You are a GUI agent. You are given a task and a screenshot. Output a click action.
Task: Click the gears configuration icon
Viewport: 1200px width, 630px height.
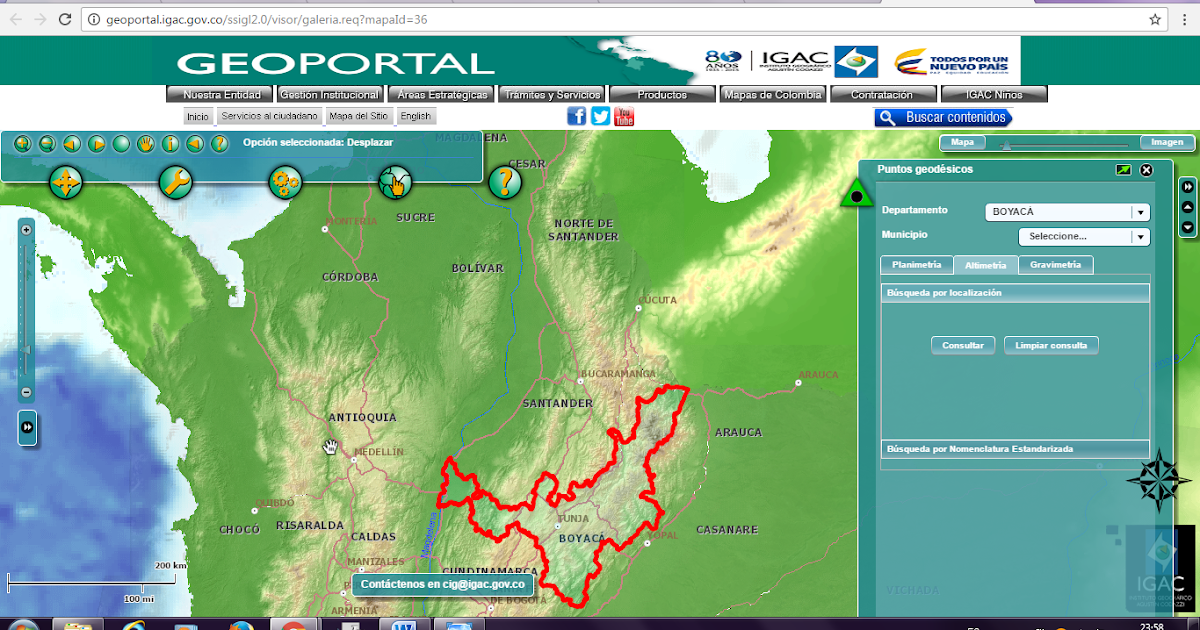tap(285, 181)
